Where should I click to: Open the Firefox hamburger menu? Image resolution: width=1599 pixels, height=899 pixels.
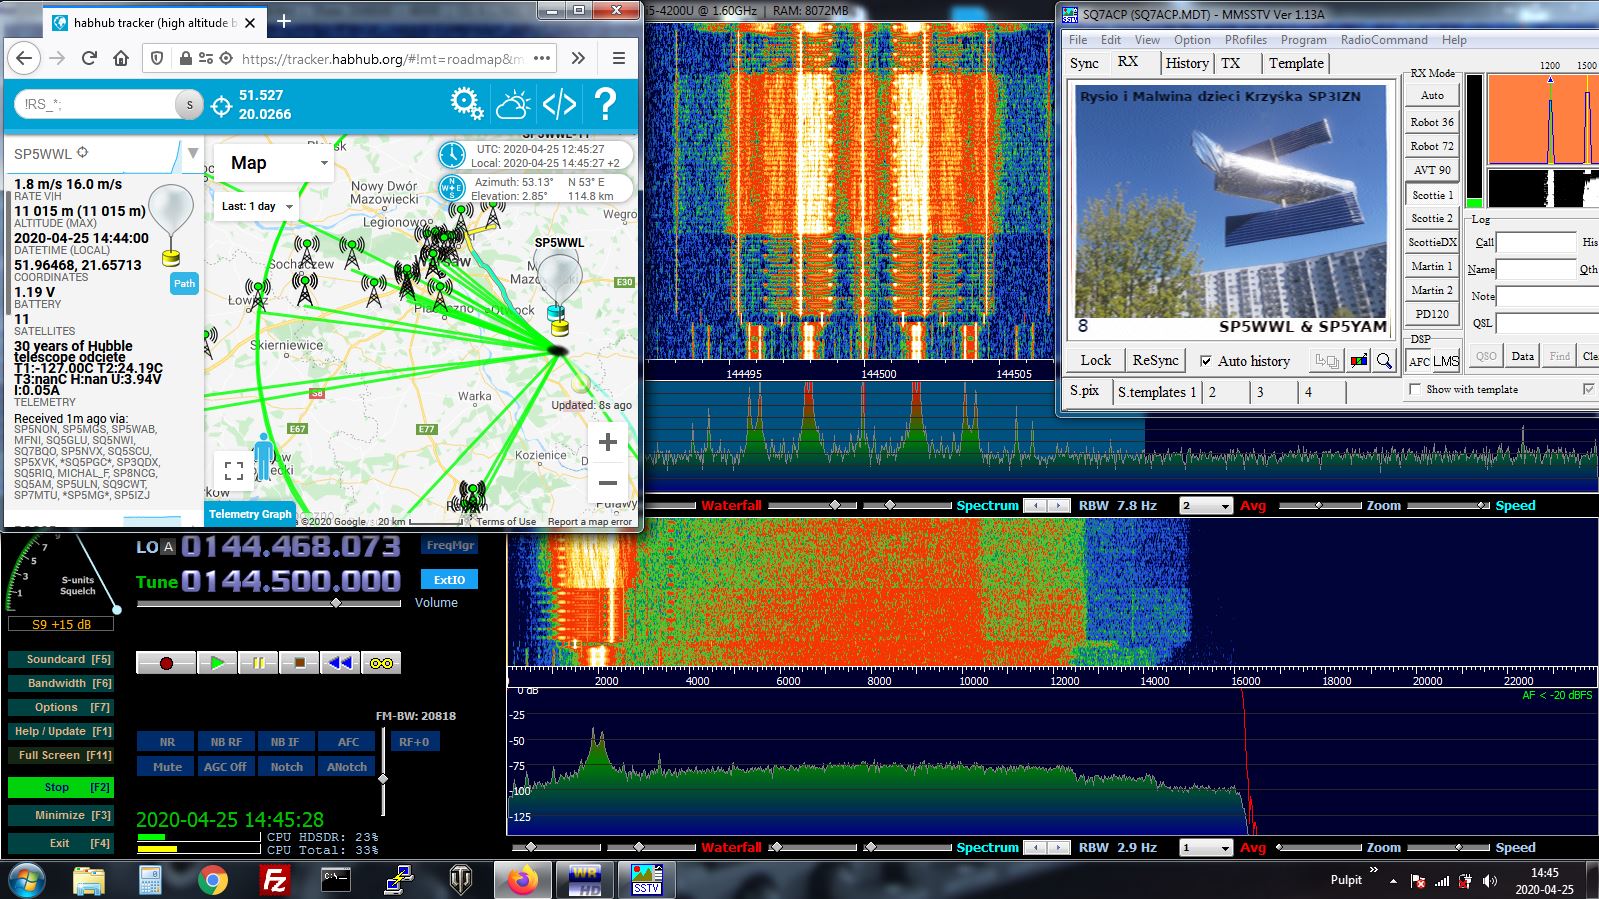pyautogui.click(x=619, y=58)
